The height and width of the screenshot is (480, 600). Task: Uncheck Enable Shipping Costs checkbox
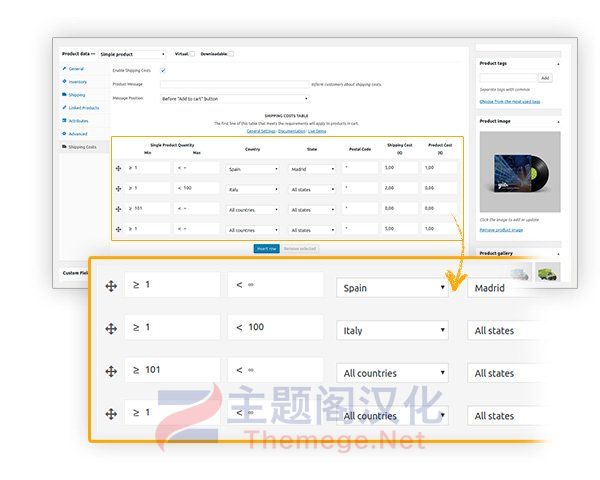163,70
